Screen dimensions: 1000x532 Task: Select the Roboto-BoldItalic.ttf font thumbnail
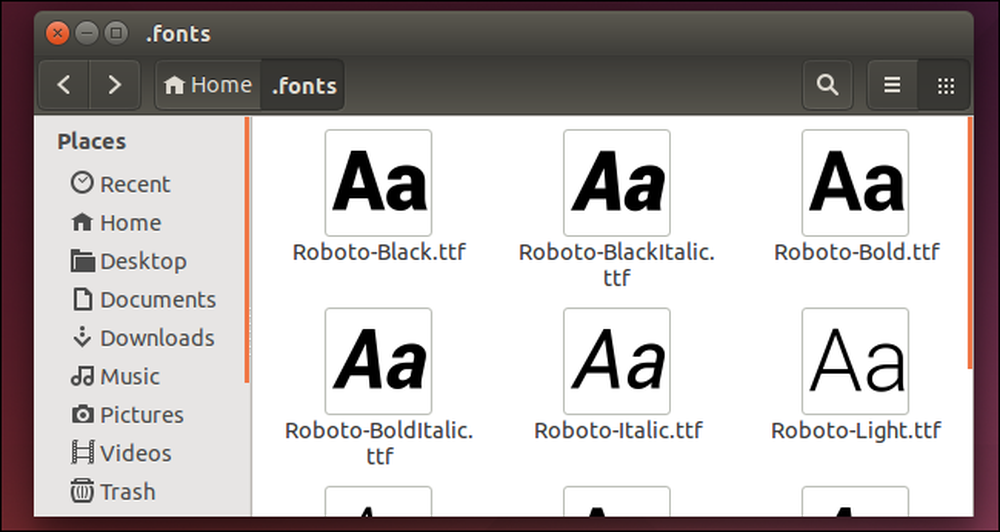(378, 361)
